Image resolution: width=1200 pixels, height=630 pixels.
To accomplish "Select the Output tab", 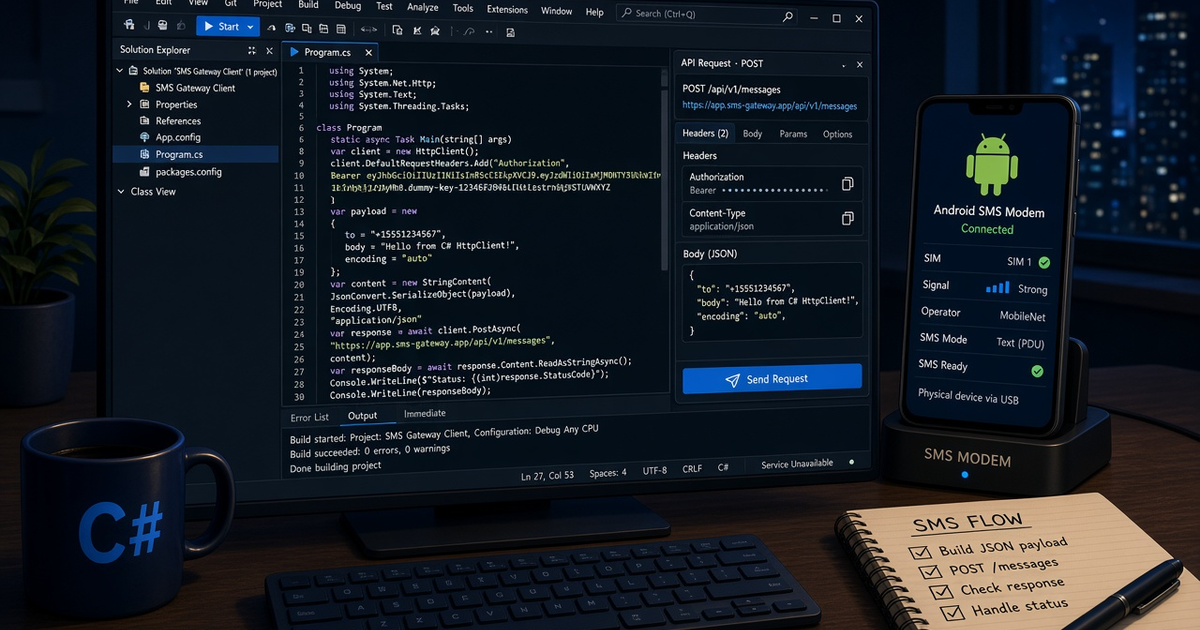I will [x=362, y=416].
